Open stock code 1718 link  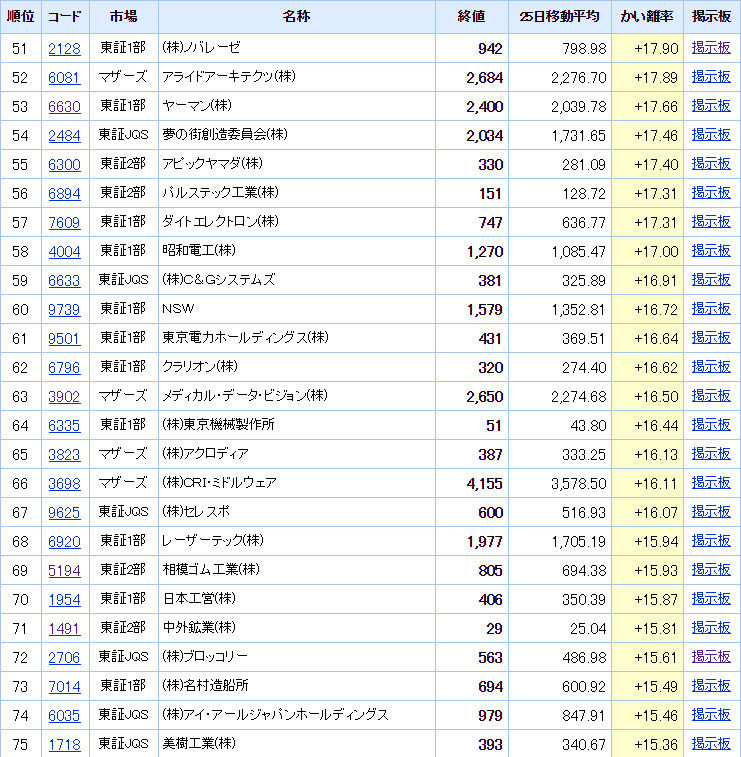[64, 744]
